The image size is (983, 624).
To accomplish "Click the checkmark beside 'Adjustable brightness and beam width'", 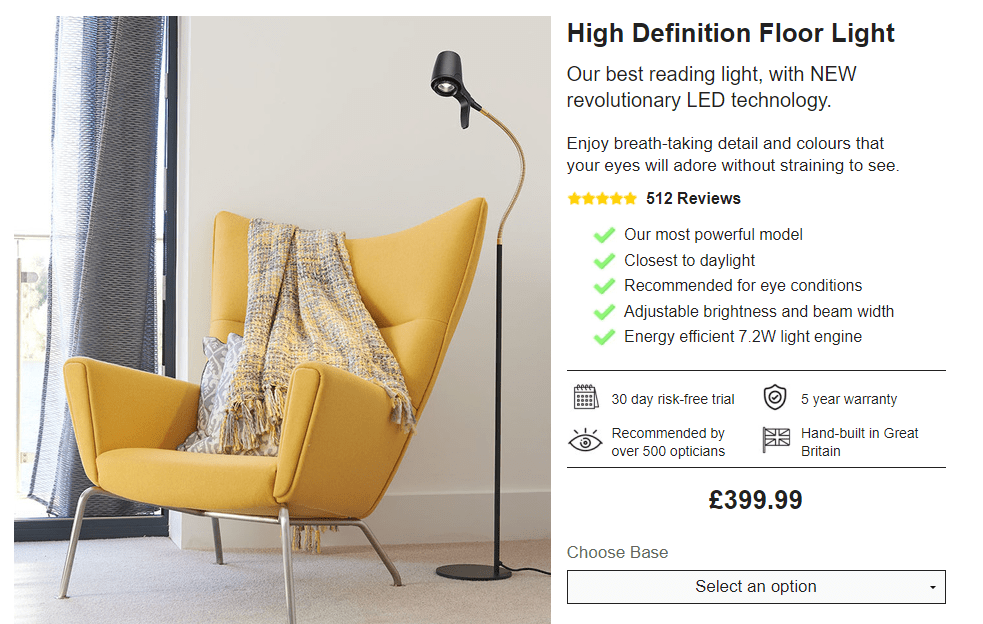I will pyautogui.click(x=604, y=312).
